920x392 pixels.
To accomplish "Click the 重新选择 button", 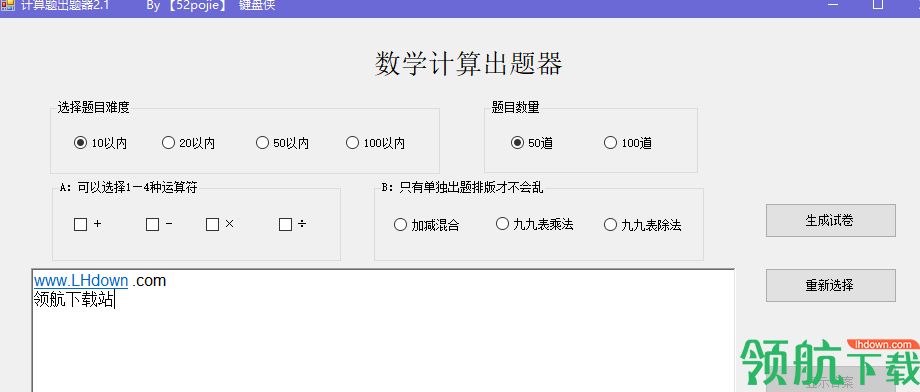I will pos(830,285).
